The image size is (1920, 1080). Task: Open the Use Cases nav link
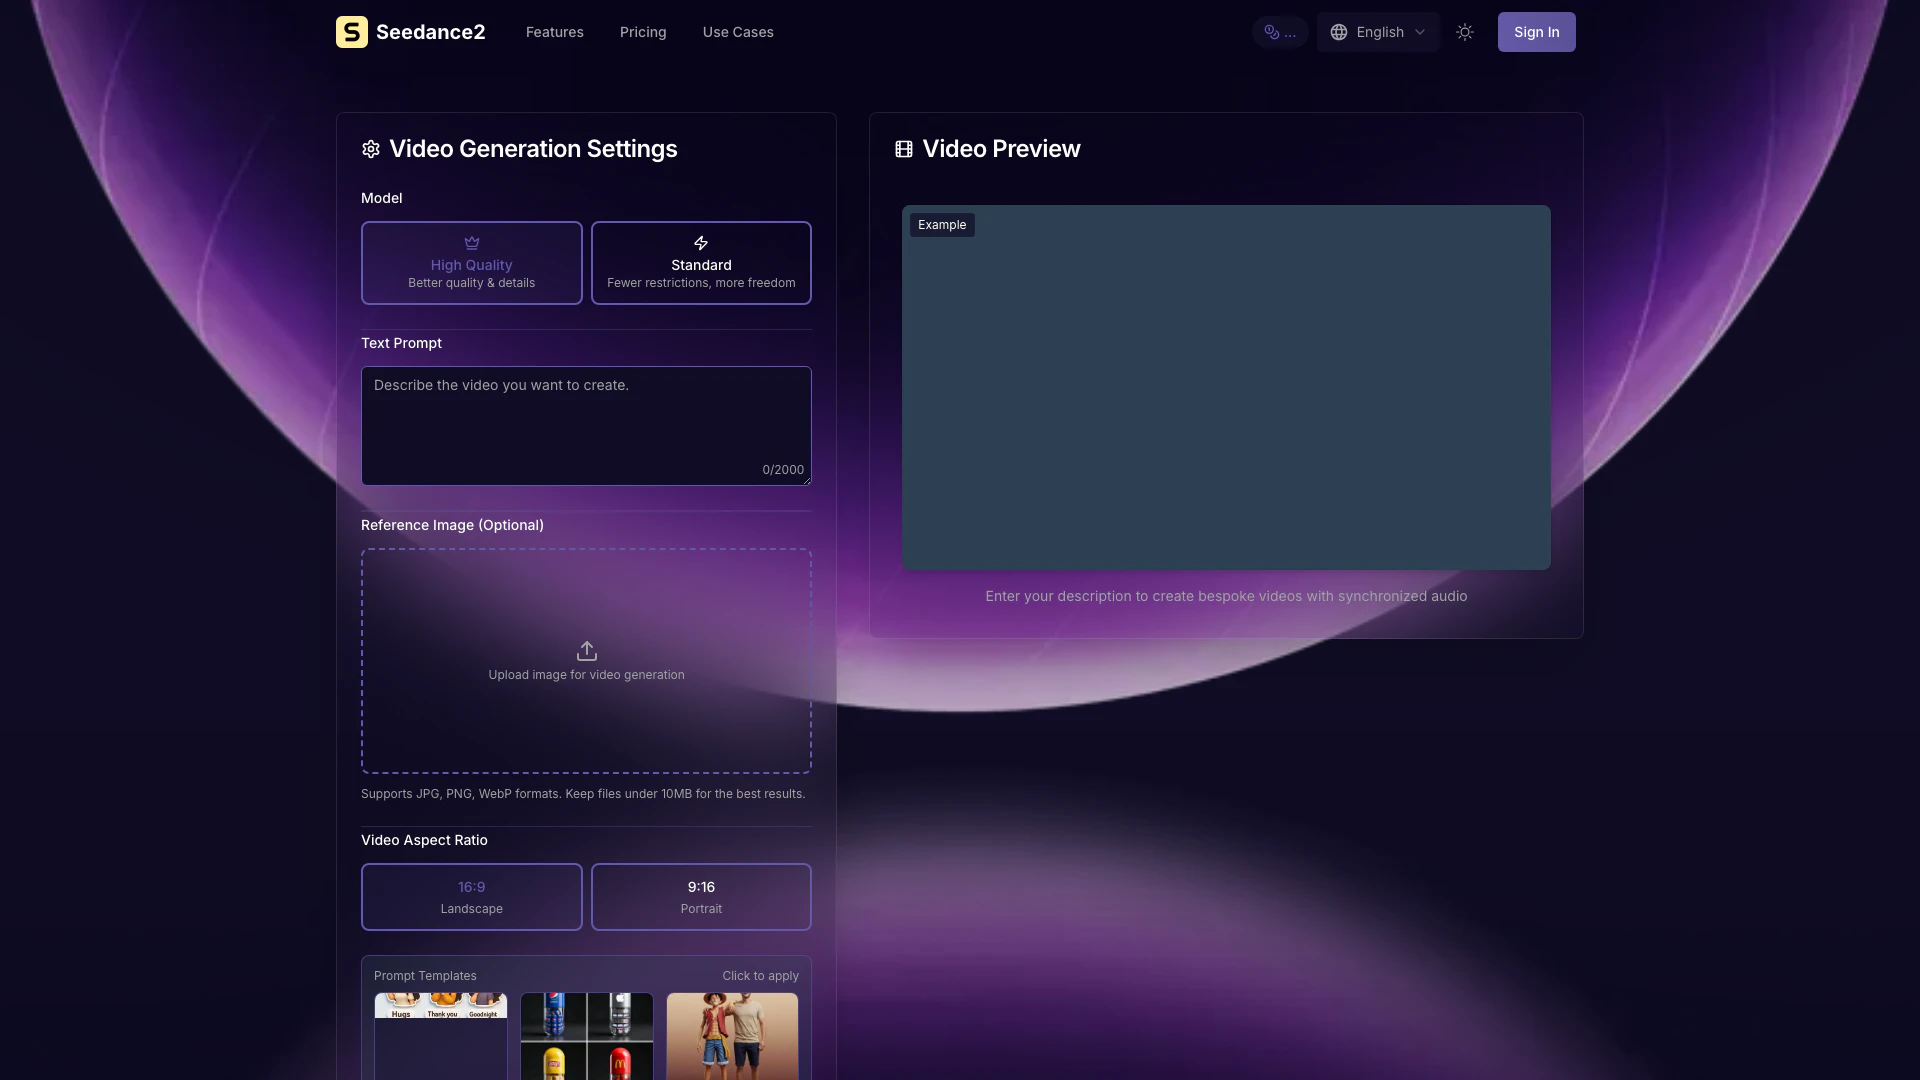738,32
